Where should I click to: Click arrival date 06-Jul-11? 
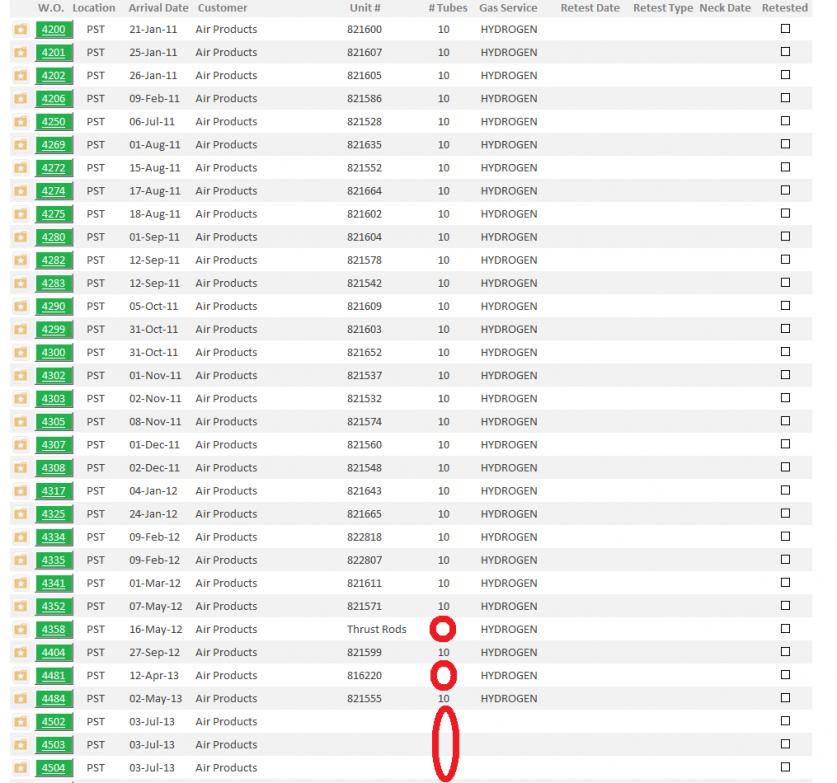(152, 122)
